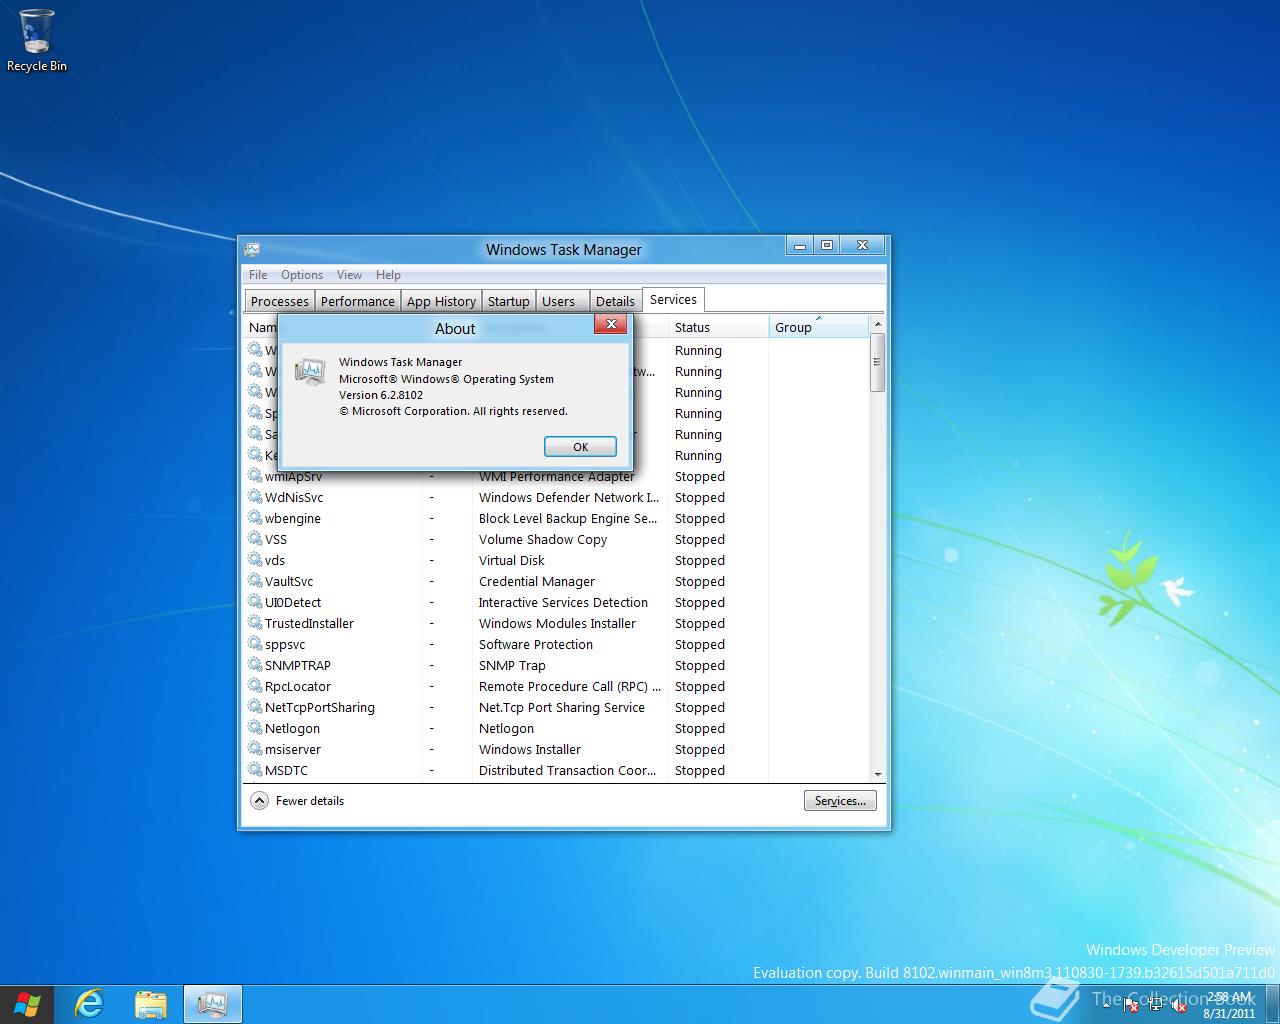Click the services list scroll down arrow
Screen dimensions: 1280x1024
[x=878, y=774]
